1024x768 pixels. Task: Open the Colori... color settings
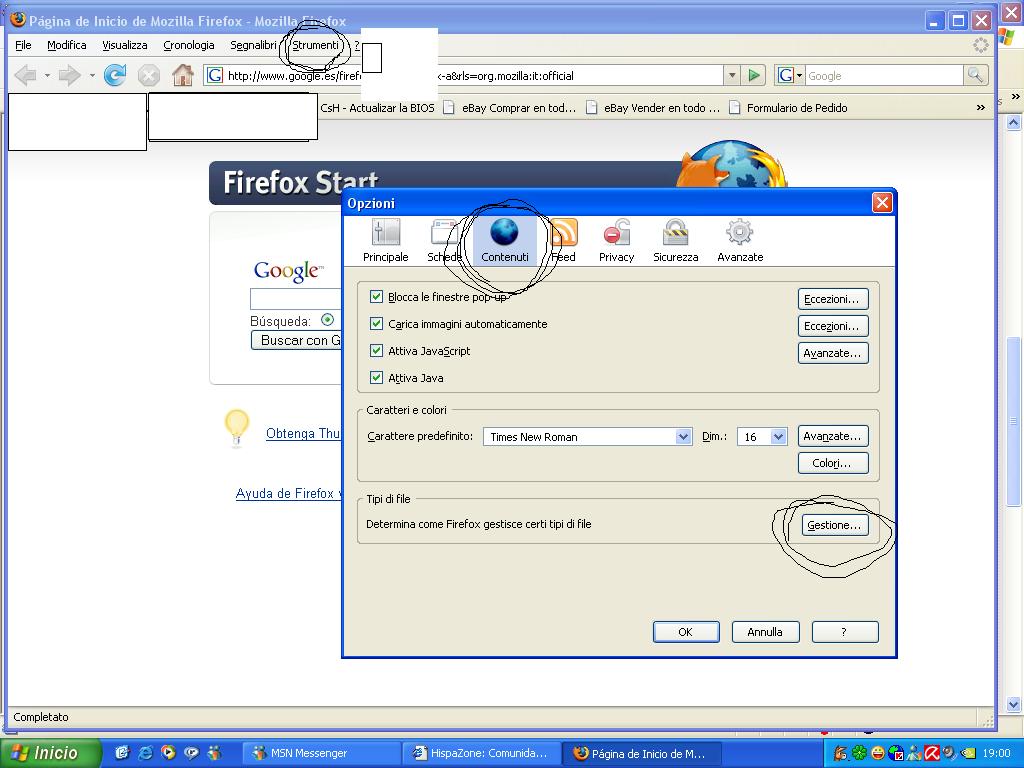832,464
